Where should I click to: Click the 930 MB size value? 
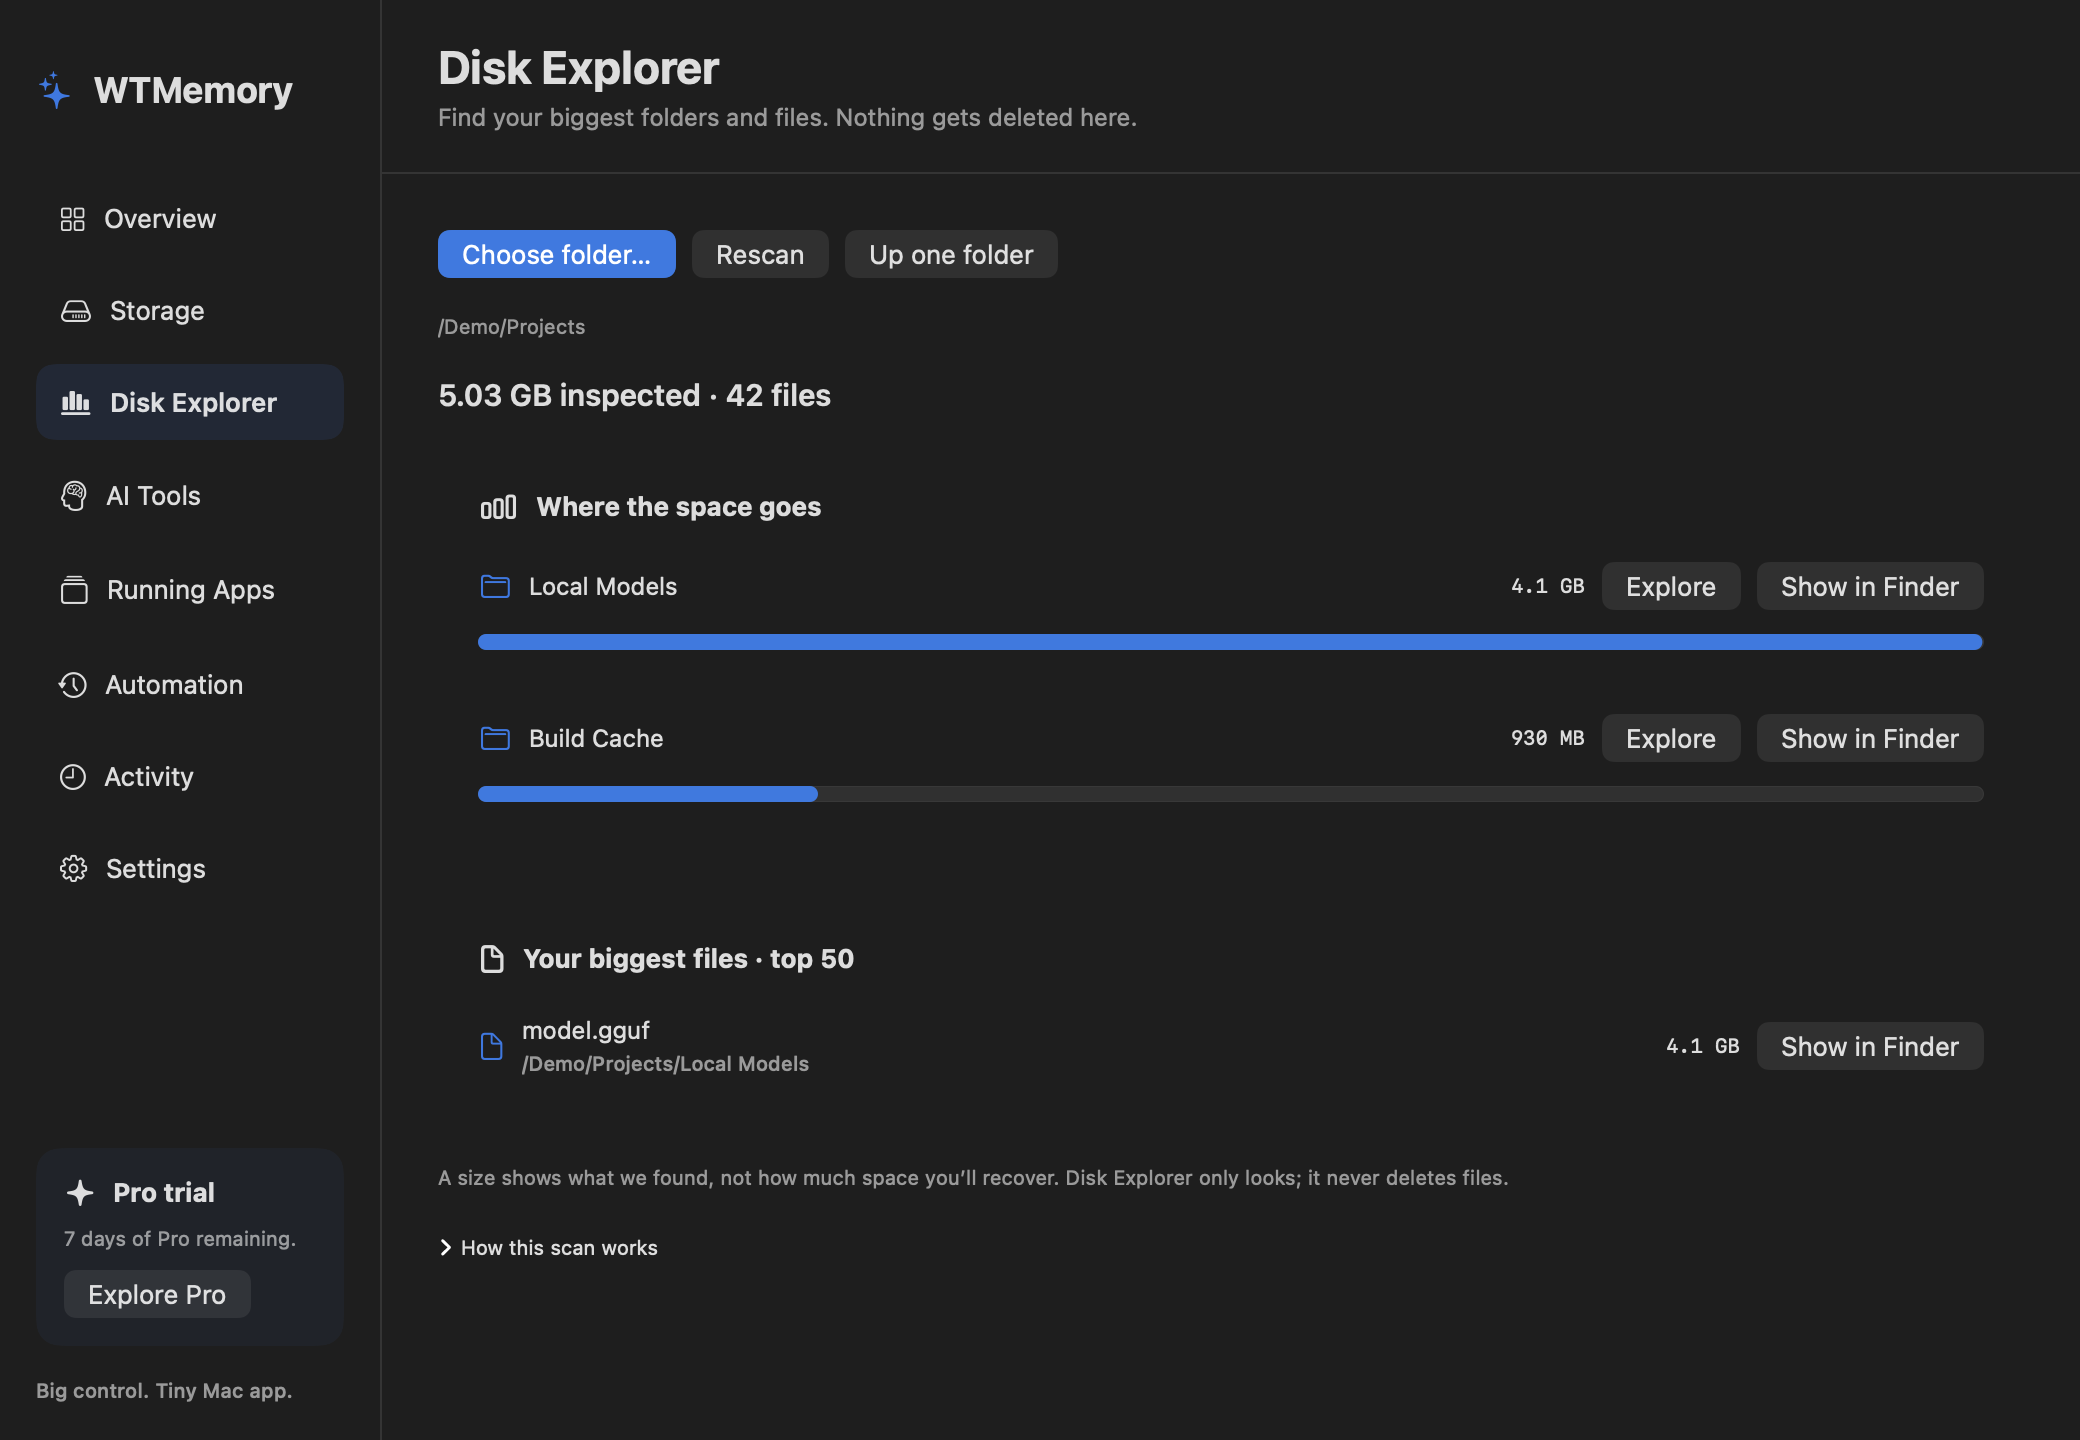click(1548, 738)
